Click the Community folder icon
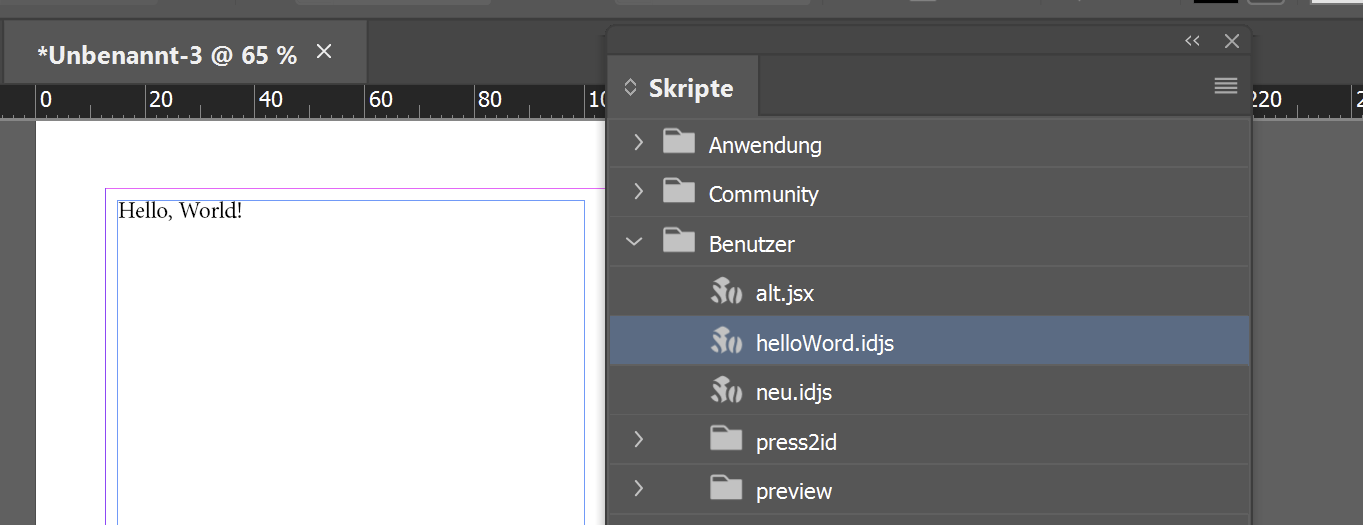This screenshot has width=1363, height=525. coord(678,191)
